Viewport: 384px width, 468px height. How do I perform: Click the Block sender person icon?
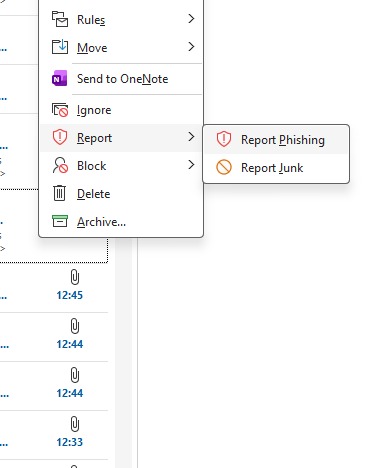[60, 165]
